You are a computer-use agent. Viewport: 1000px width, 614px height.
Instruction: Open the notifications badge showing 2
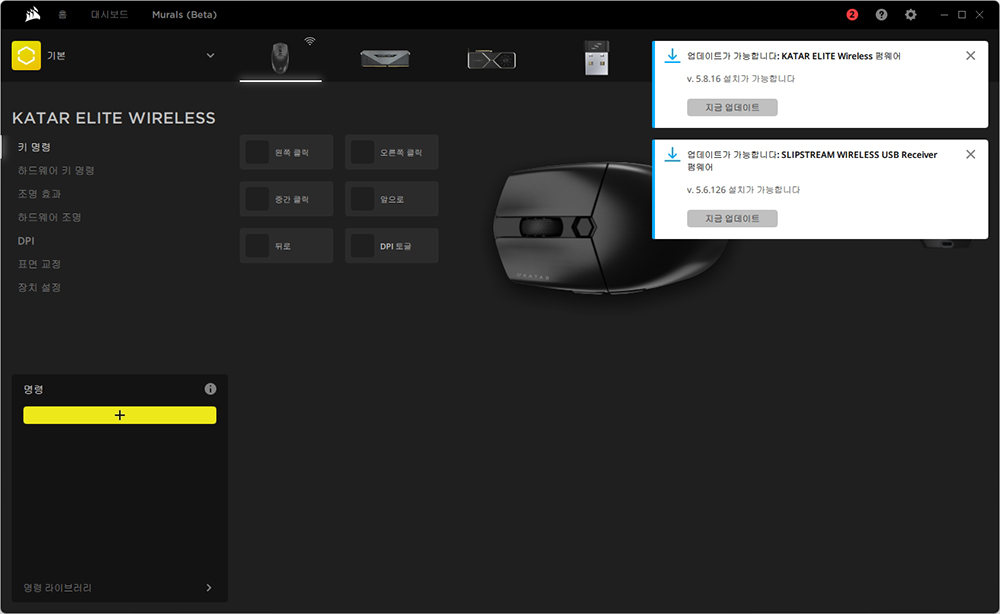(852, 15)
